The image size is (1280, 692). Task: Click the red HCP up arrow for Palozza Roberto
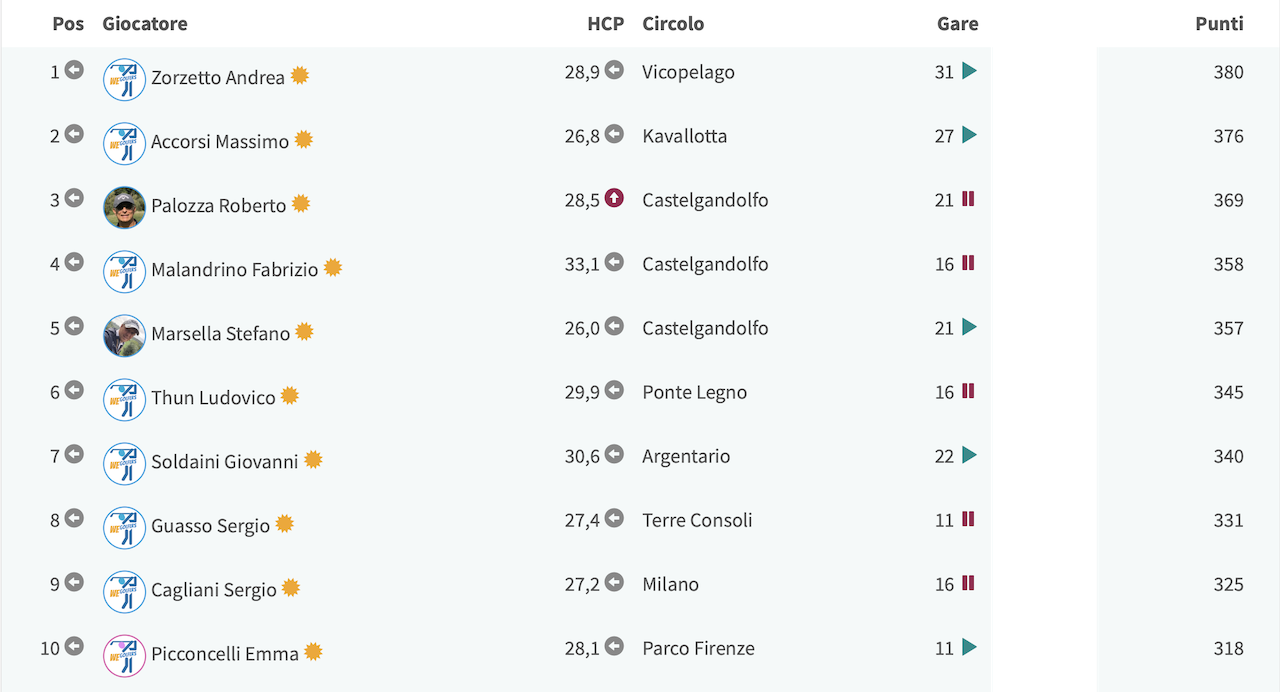click(x=614, y=198)
